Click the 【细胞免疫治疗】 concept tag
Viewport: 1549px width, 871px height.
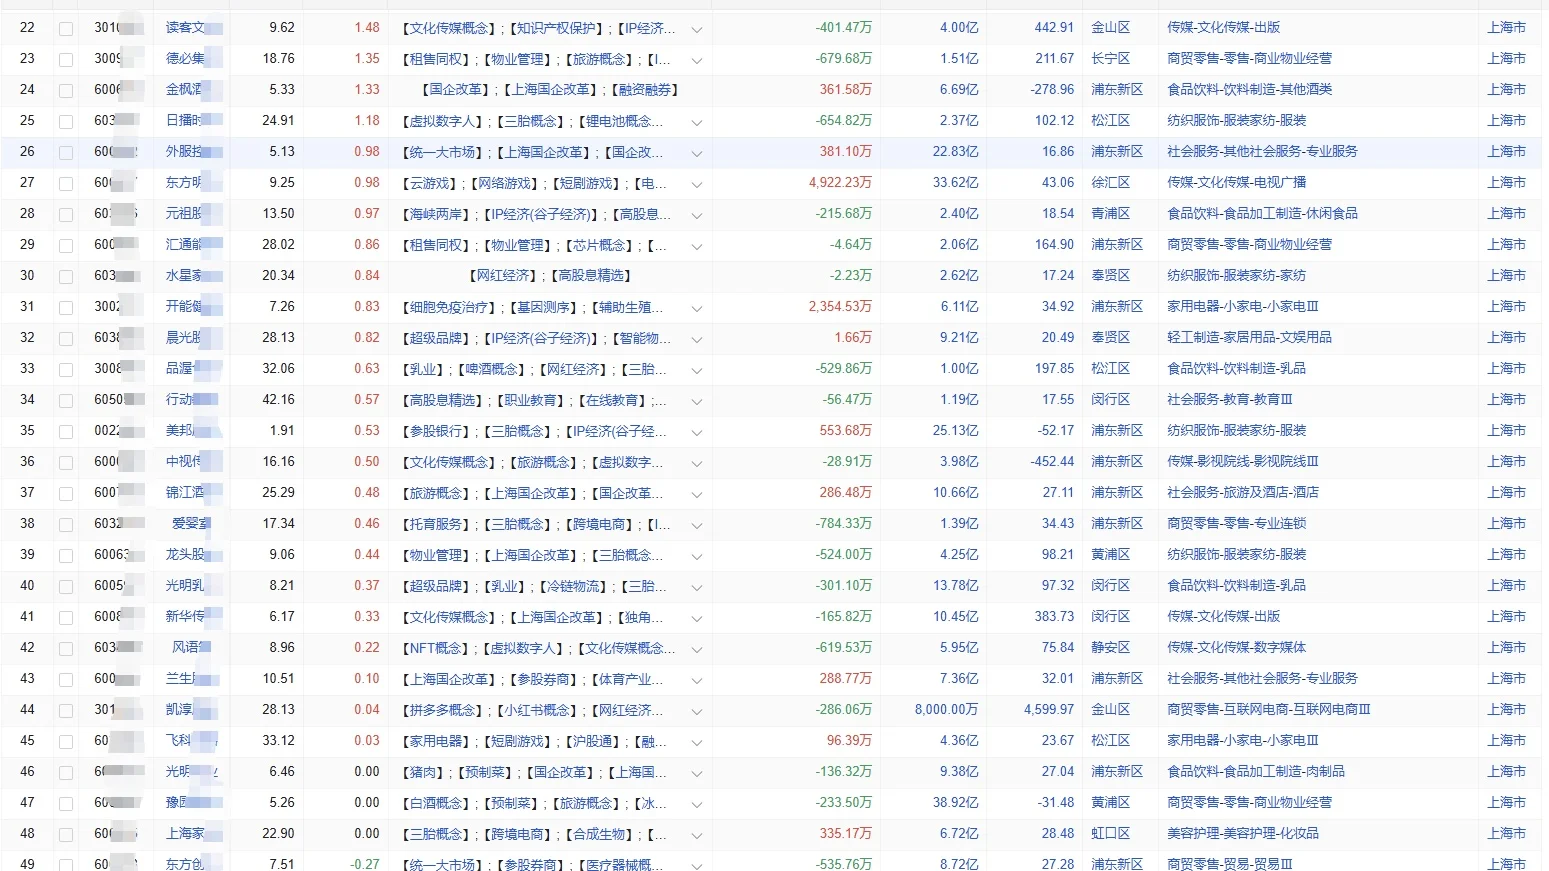point(450,307)
